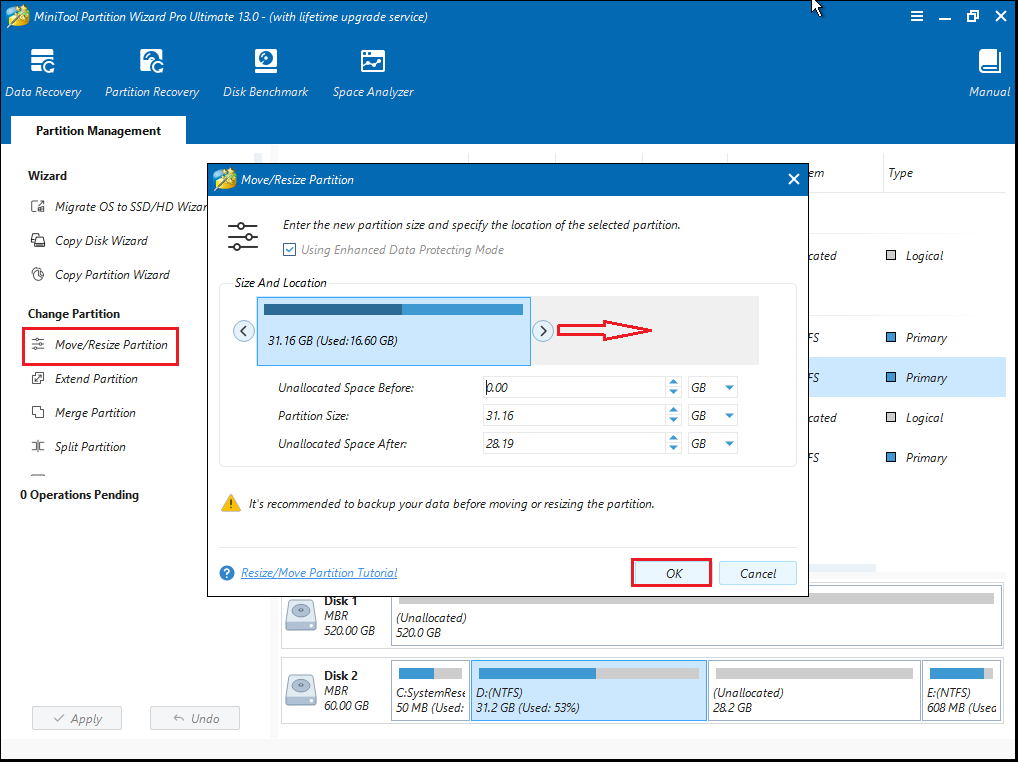Screen dimensions: 1018x762
Task: Open unit dropdown for Partition Size
Action: pyautogui.click(x=729, y=415)
